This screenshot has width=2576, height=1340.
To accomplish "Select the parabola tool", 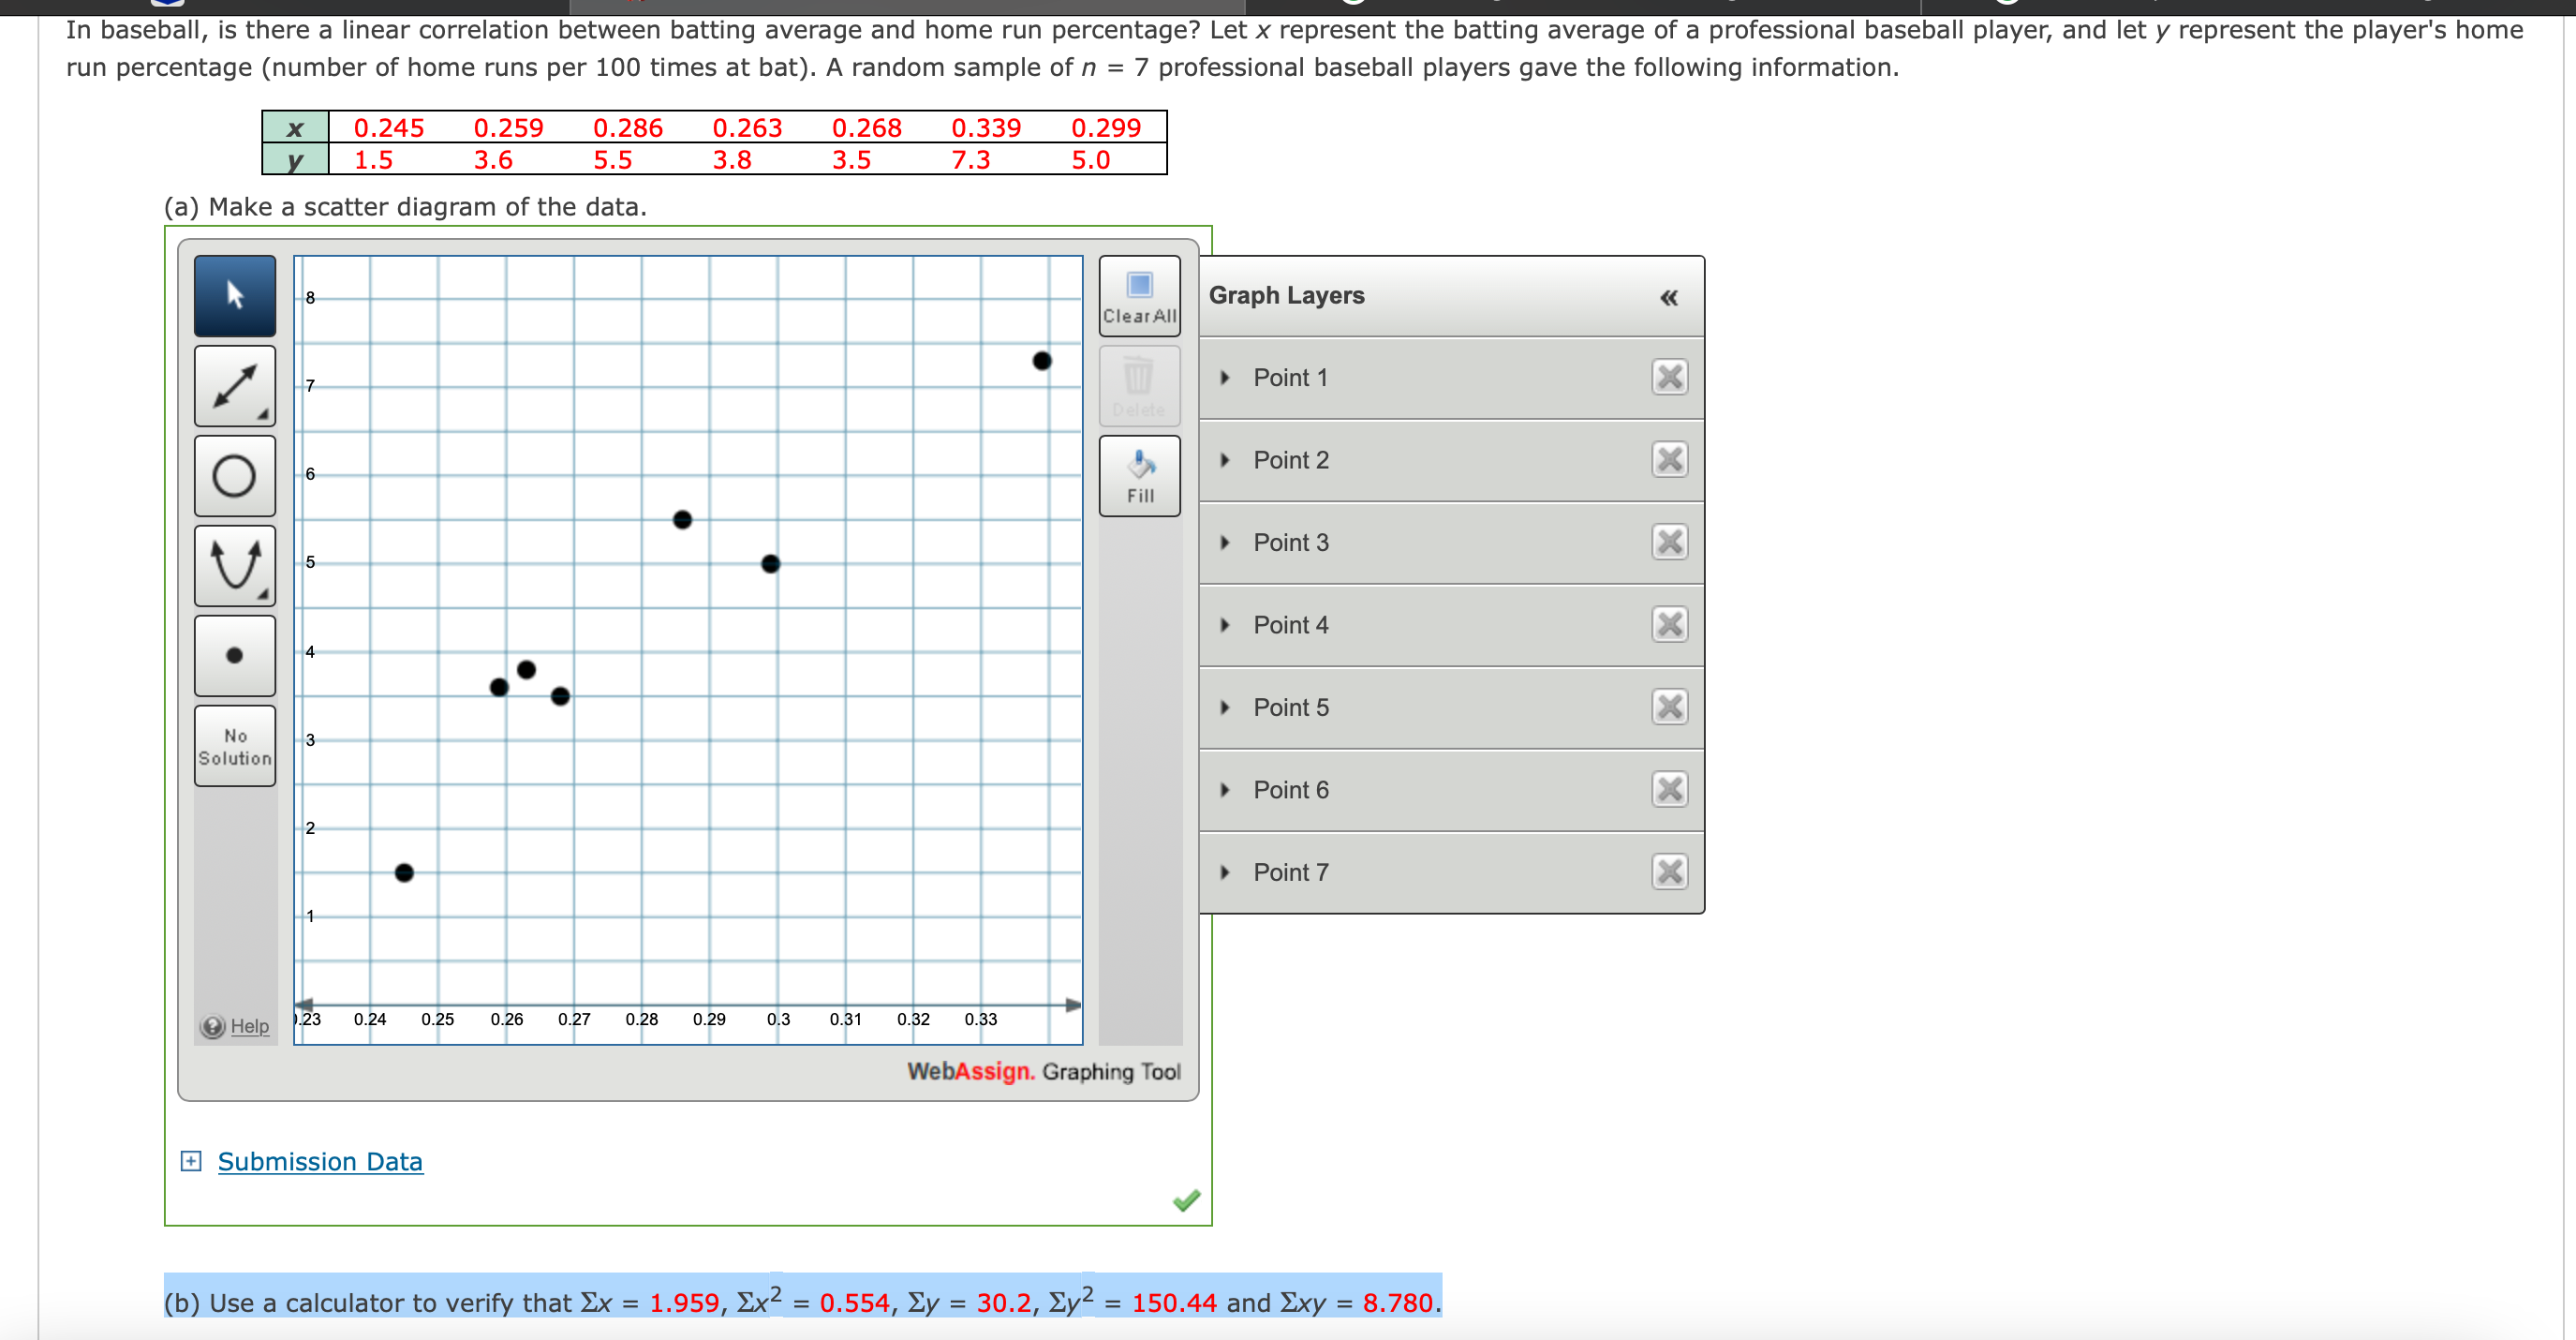I will pos(234,565).
